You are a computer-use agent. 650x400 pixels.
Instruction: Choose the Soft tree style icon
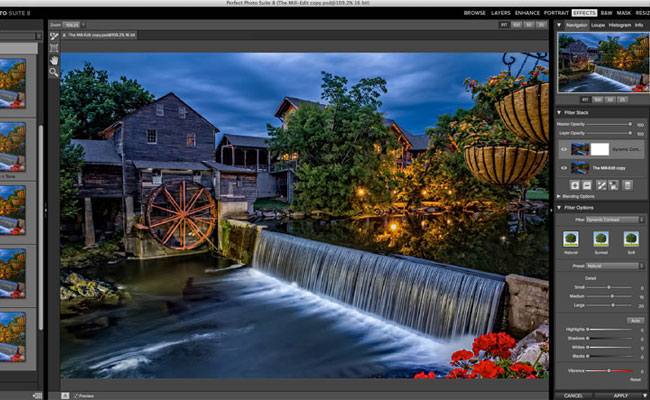coord(631,239)
